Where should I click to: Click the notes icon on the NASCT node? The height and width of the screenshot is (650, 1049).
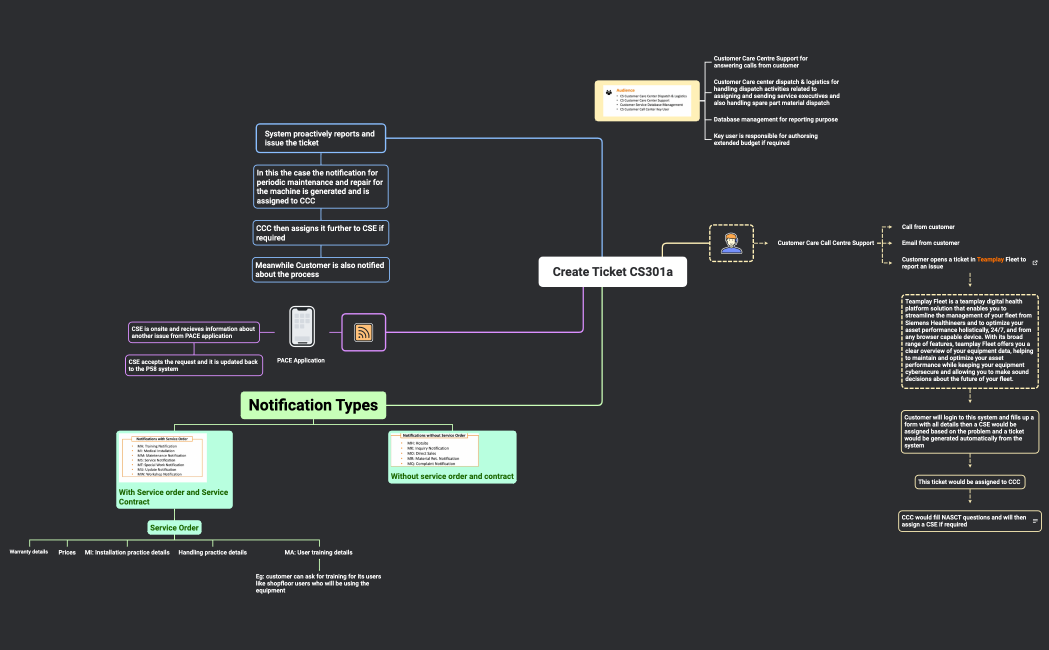coord(1035,521)
